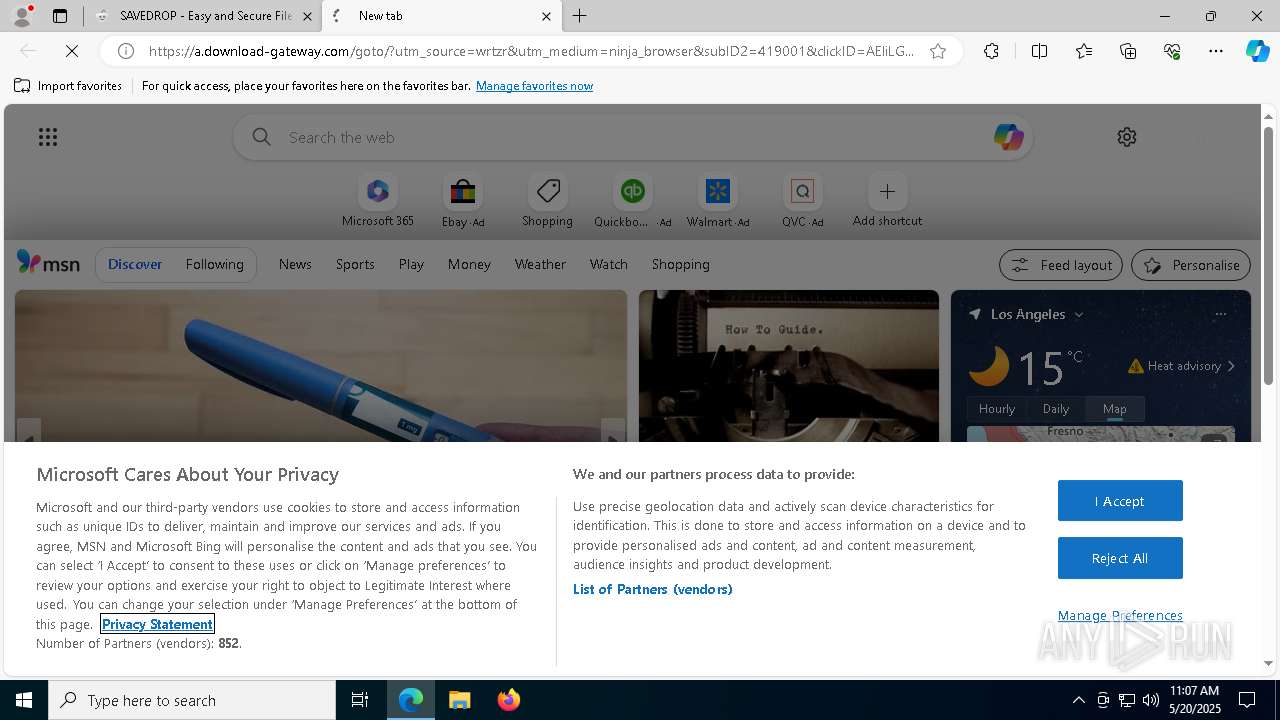Open page settings gear icon
Screen dimensions: 1280x720
[x=1127, y=137]
